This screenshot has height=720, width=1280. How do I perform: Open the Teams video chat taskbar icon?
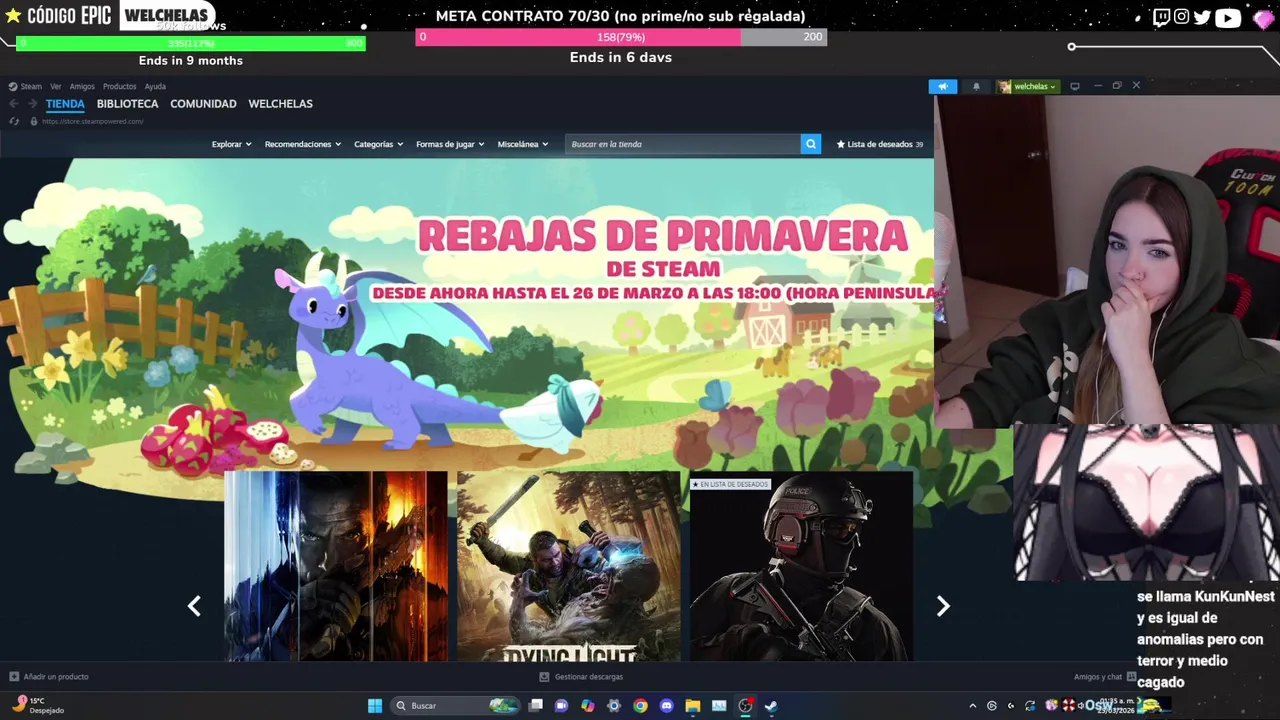(x=561, y=706)
